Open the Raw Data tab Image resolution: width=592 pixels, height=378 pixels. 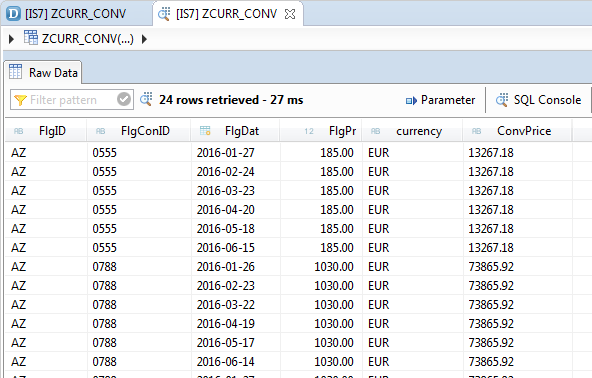coord(43,72)
